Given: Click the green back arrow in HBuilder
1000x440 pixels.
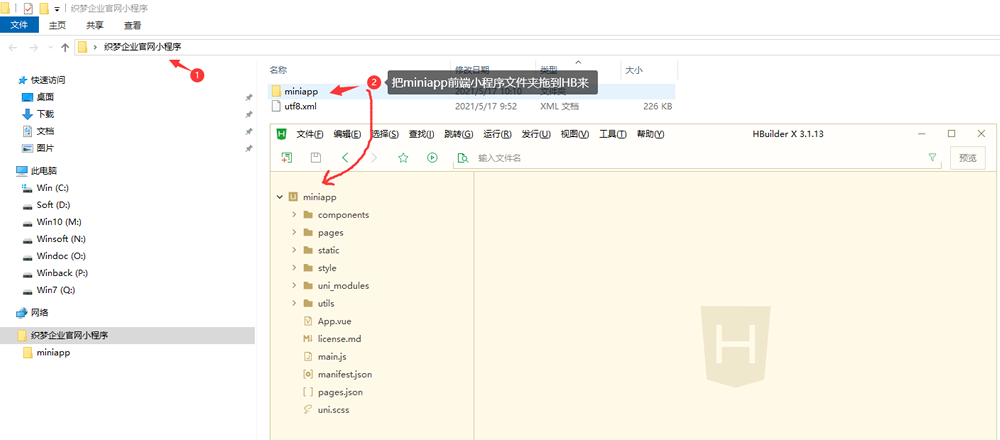Looking at the screenshot, I should click(x=345, y=158).
